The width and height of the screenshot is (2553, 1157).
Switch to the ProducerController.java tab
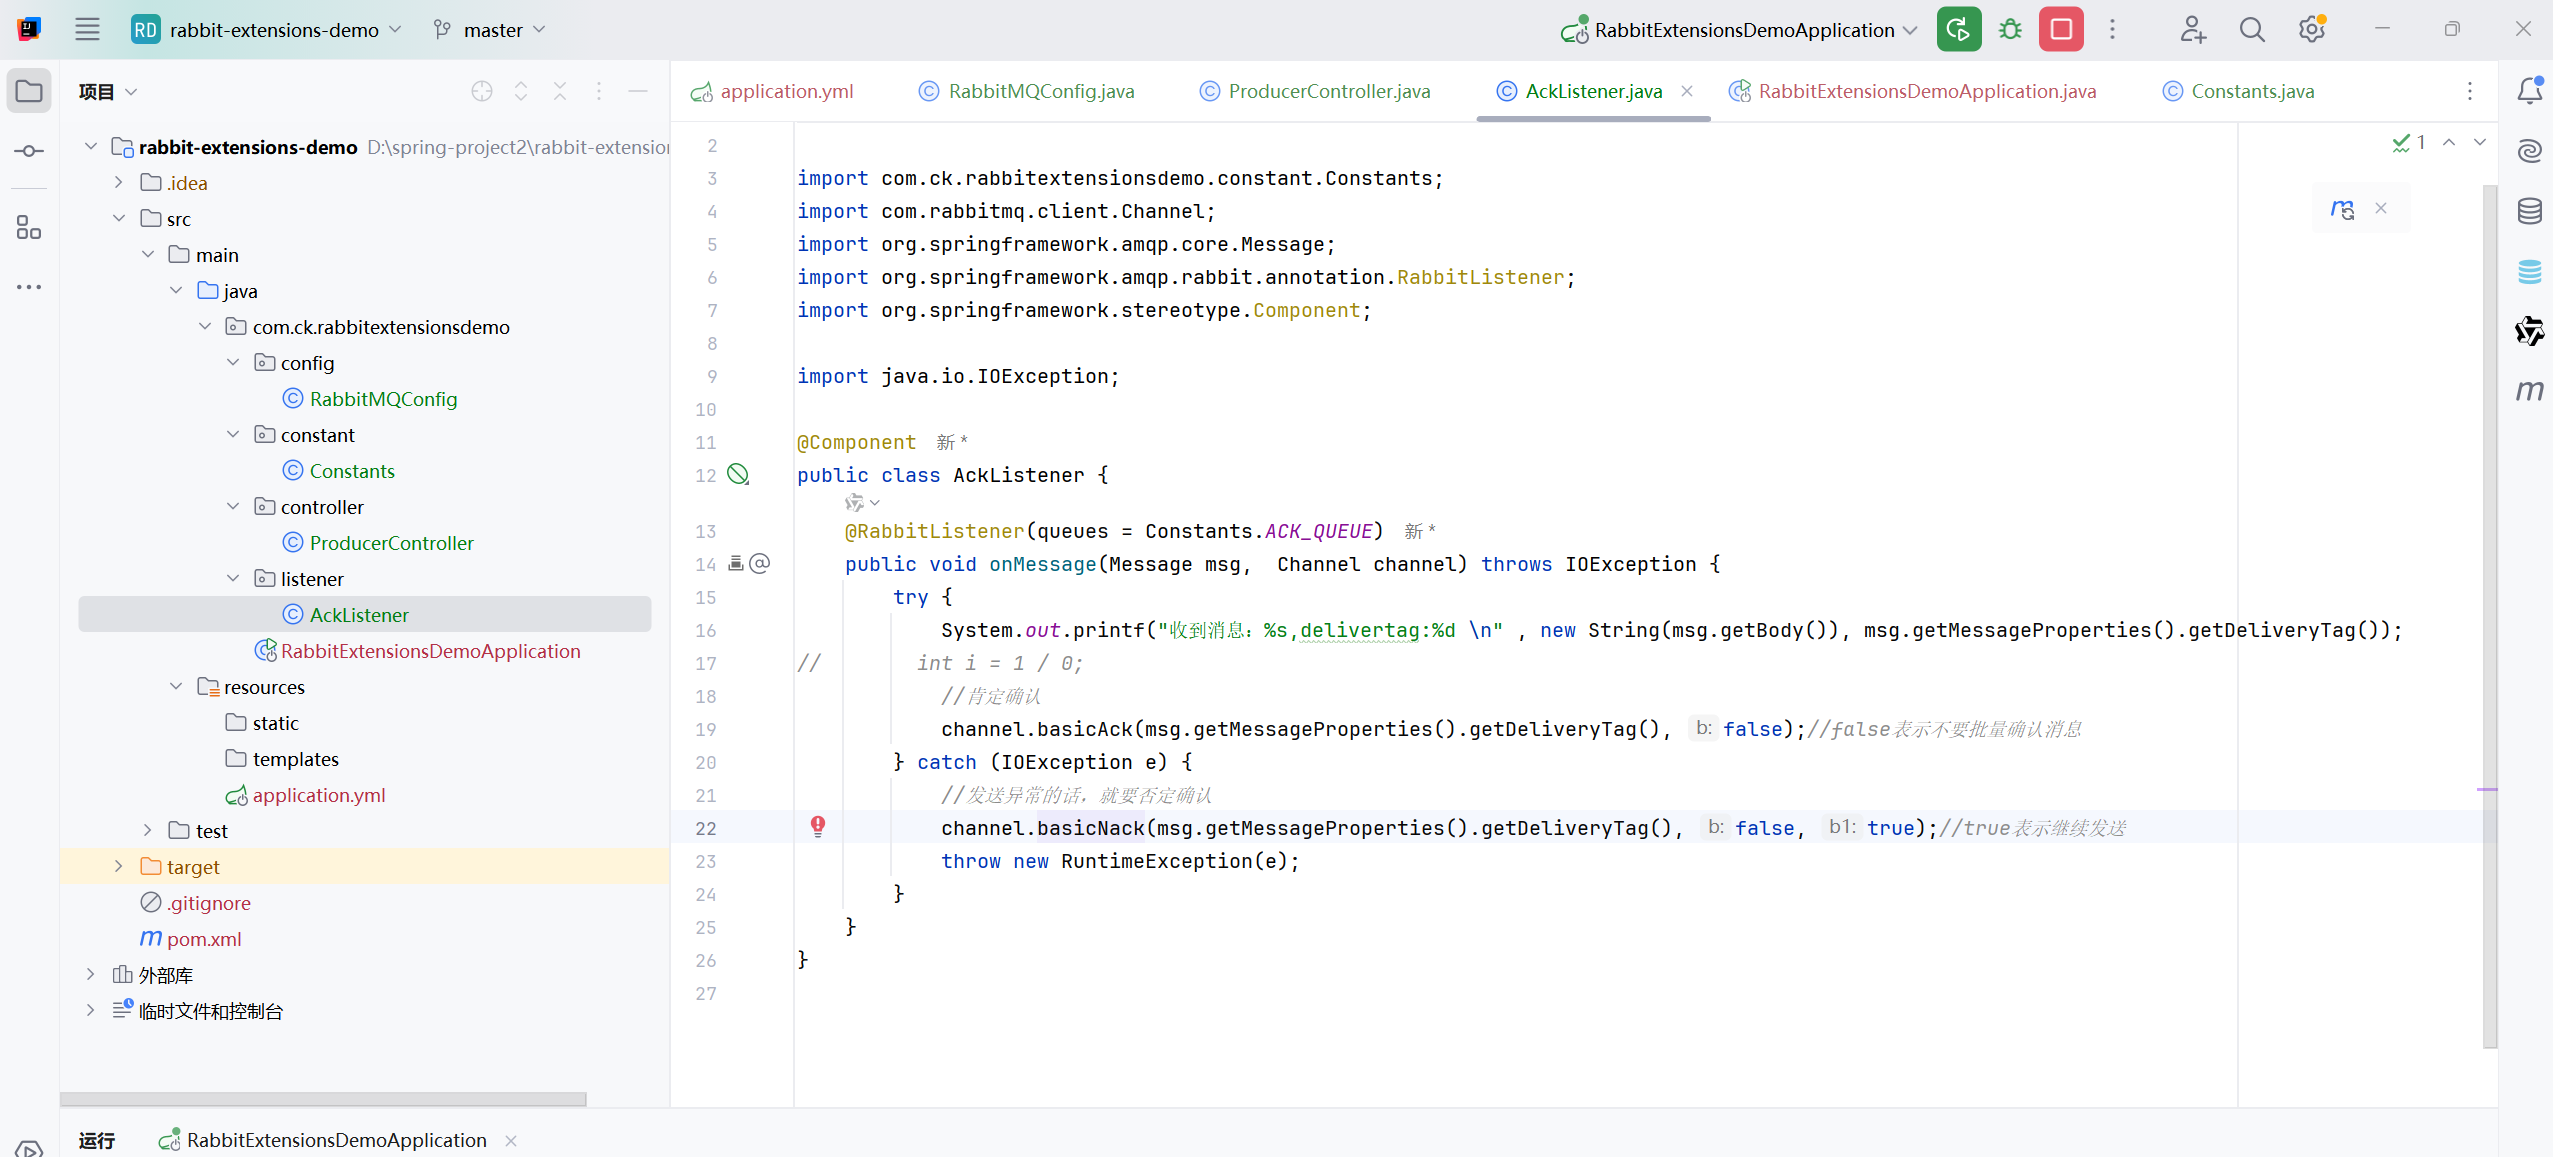coord(1328,91)
